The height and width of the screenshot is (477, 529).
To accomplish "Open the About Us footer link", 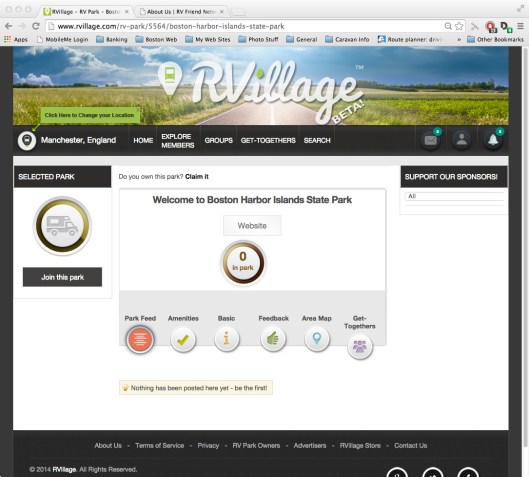I will [108, 446].
